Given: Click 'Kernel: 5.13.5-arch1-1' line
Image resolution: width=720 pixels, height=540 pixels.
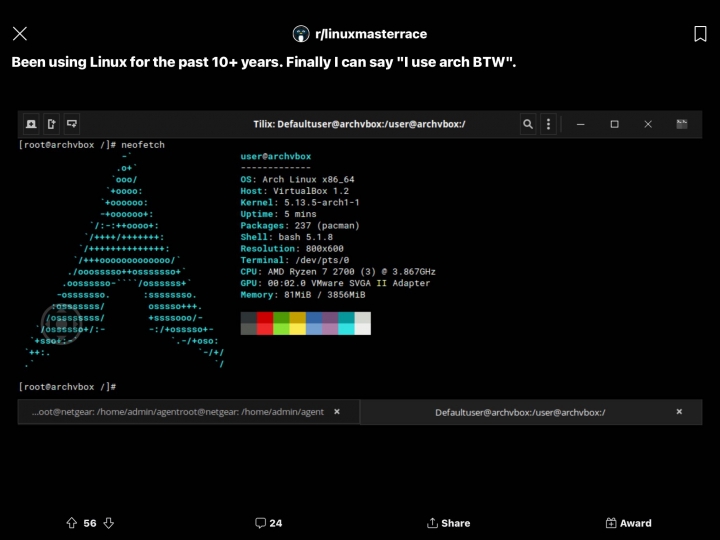Looking at the screenshot, I should [300, 202].
